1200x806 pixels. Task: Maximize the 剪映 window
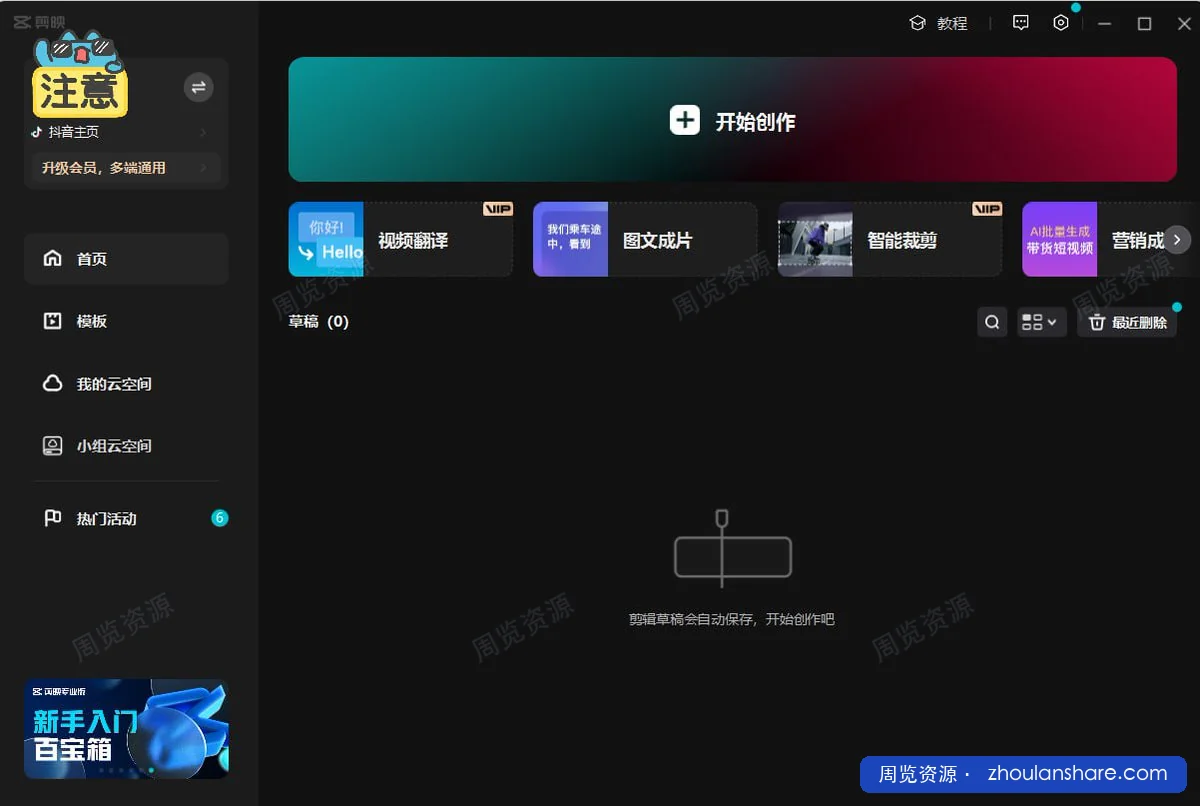(x=1145, y=23)
